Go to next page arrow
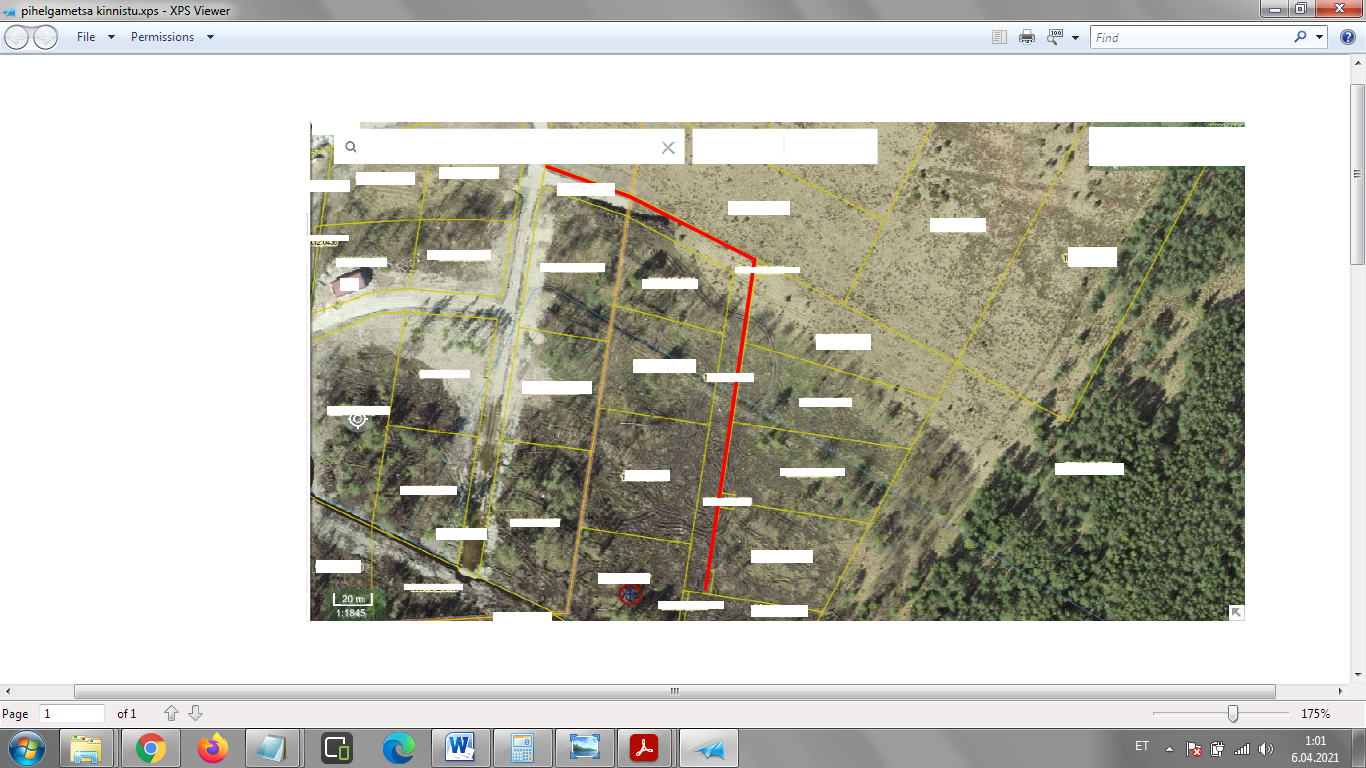The image size is (1366, 768). (x=196, y=713)
